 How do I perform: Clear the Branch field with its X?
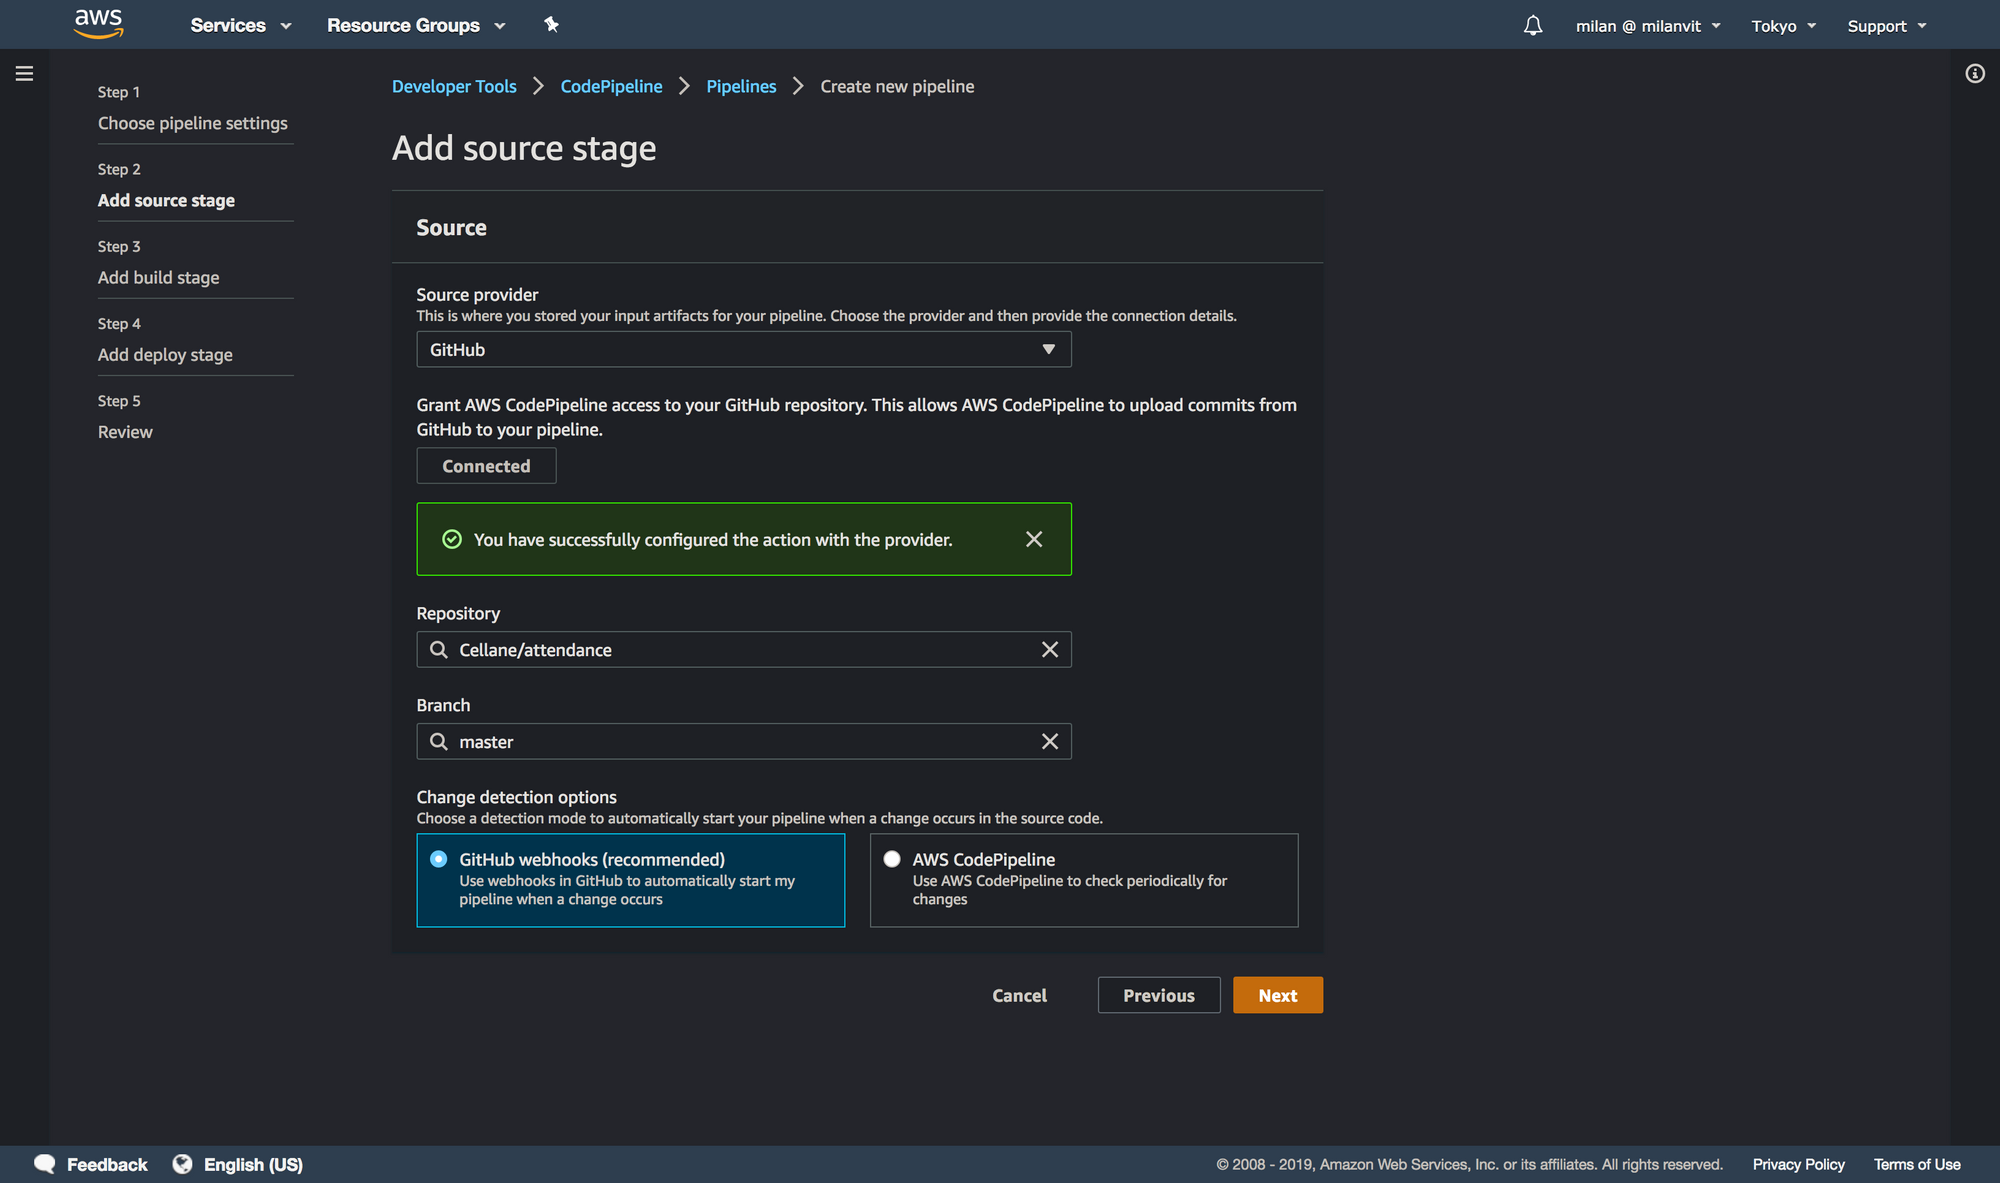coord(1050,742)
